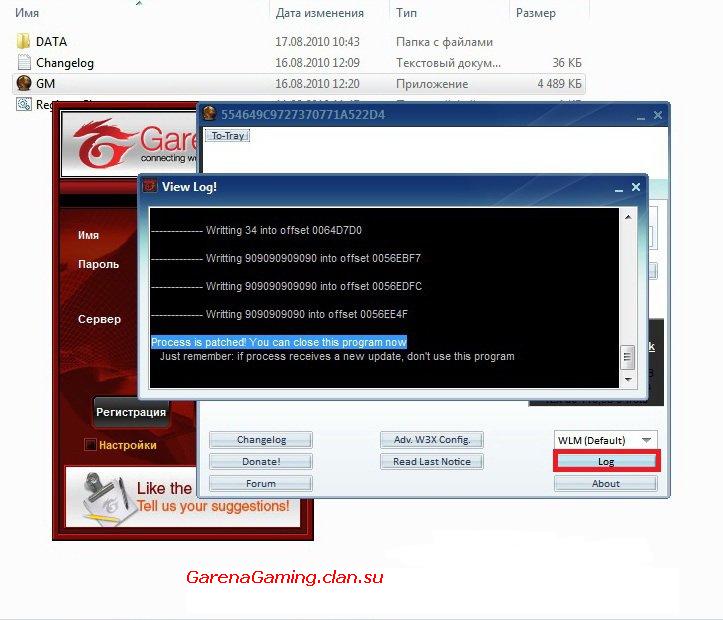
Task: Minimize the GM patcher window
Action: (x=641, y=117)
